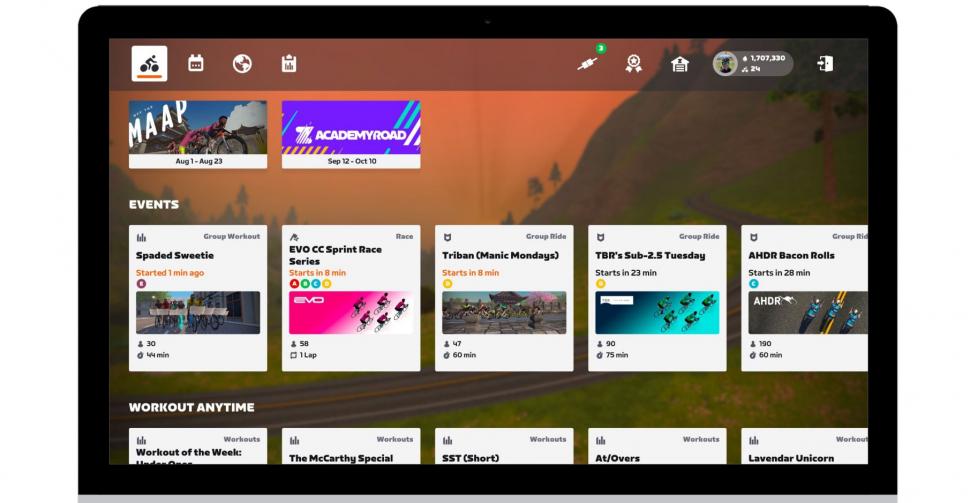The image size is (970, 503).
Task: Click the category E badge on Spaded Sweetie
Action: click(141, 284)
